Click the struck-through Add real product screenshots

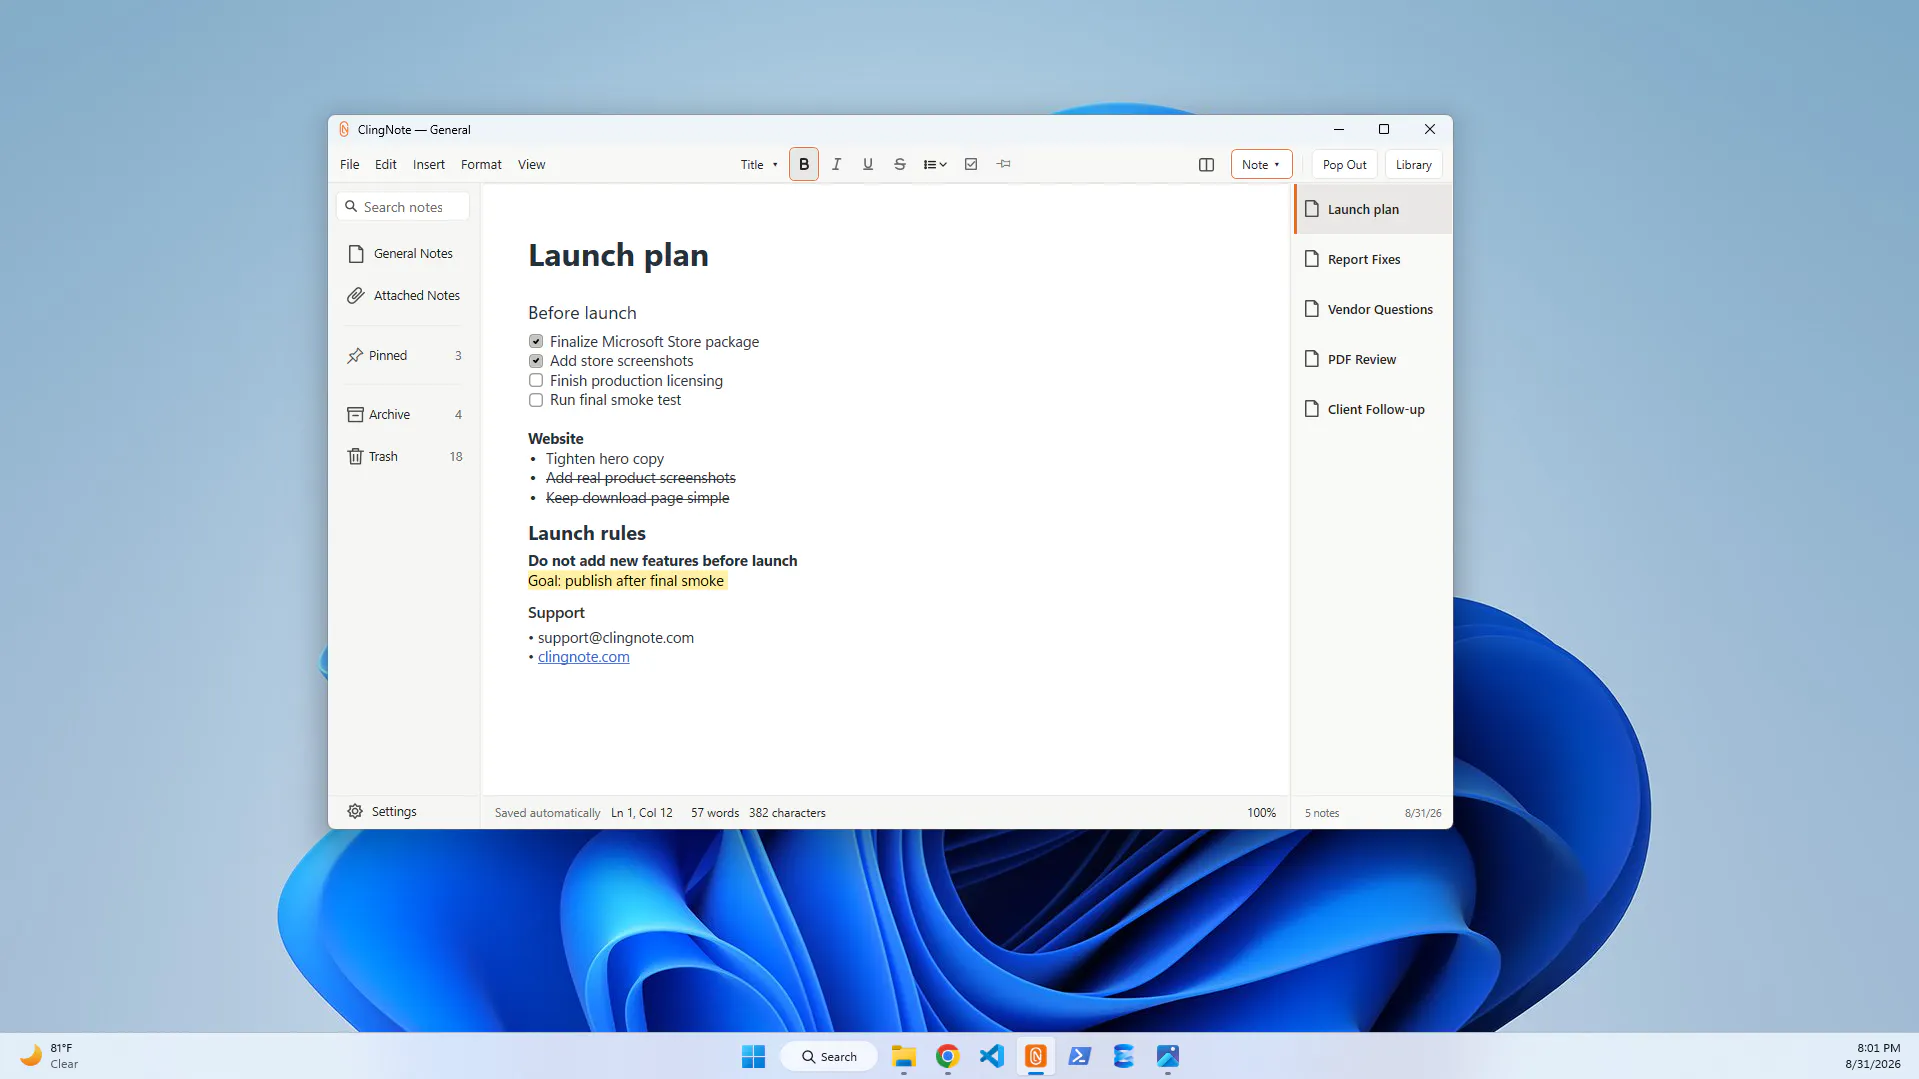640,478
